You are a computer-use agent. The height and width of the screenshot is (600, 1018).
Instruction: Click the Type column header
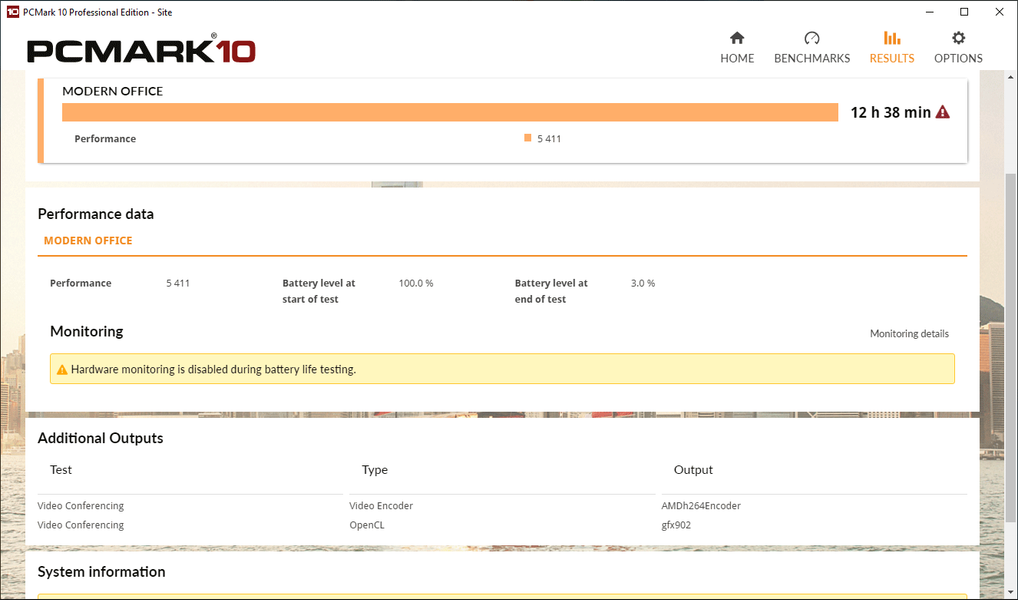coord(375,469)
